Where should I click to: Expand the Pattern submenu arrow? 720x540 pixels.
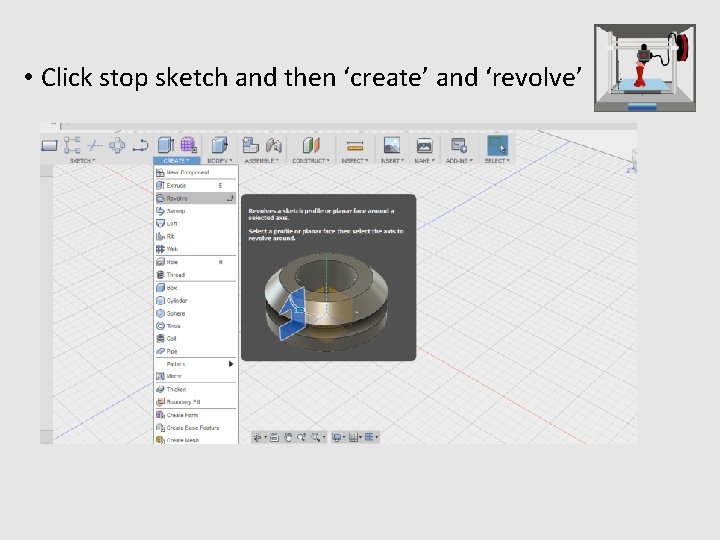(x=231, y=364)
